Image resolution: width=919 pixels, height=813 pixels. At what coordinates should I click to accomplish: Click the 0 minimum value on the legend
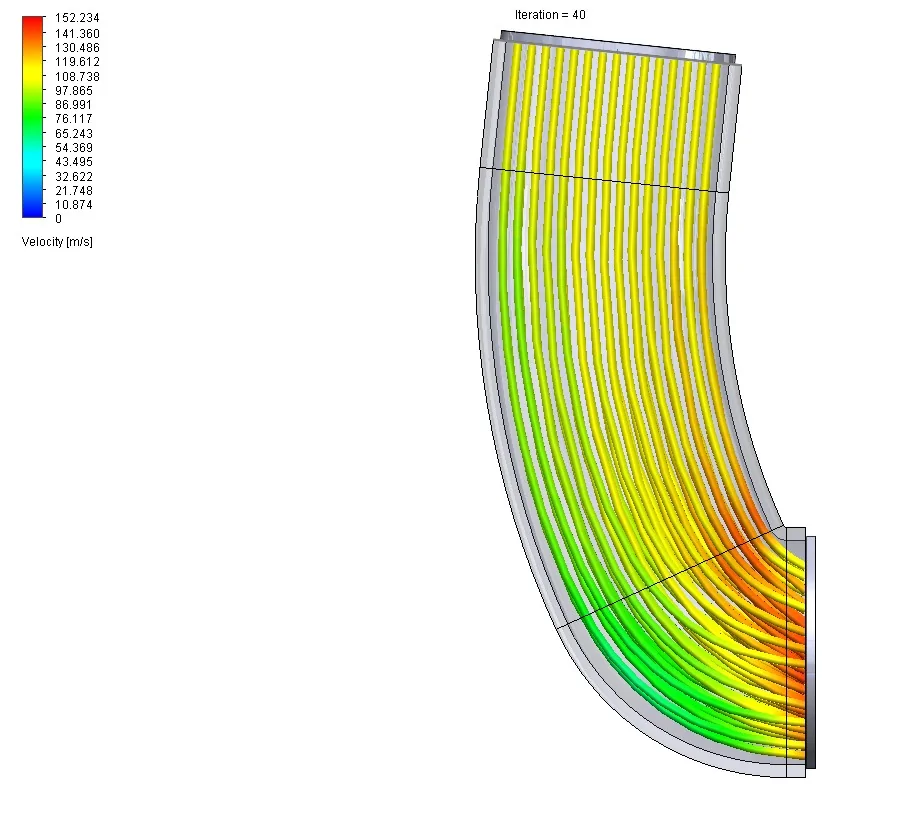(x=59, y=218)
